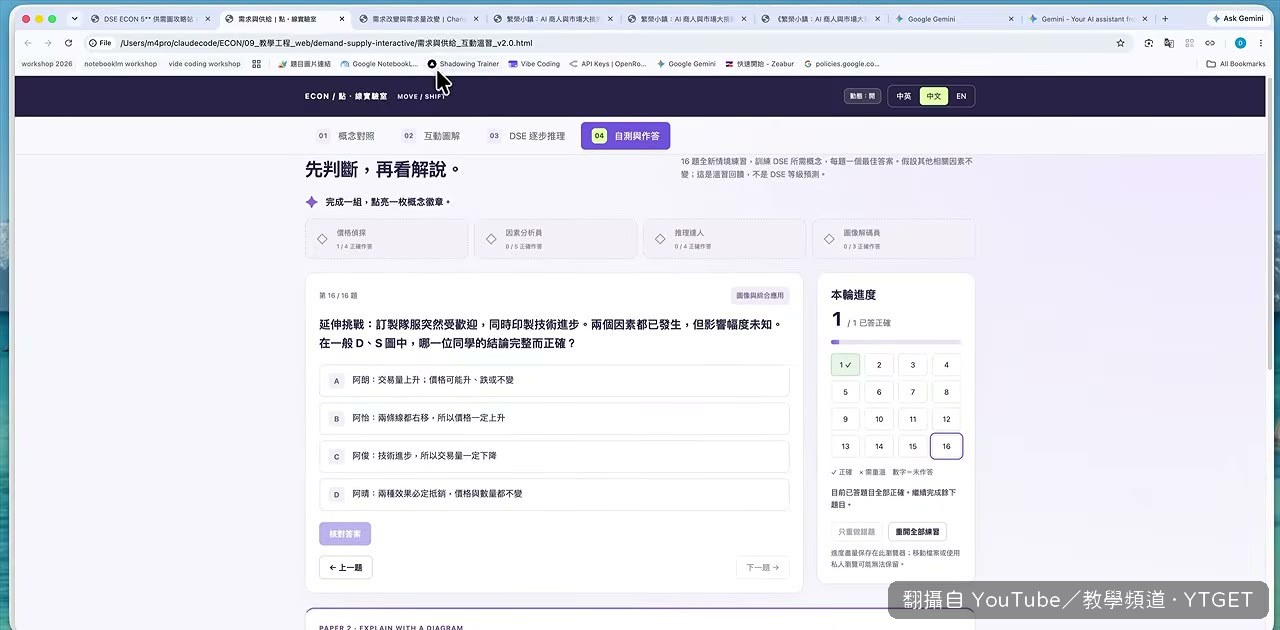The image size is (1280, 630).
Task: Open the policies.google.co... bookmark
Action: click(842, 63)
